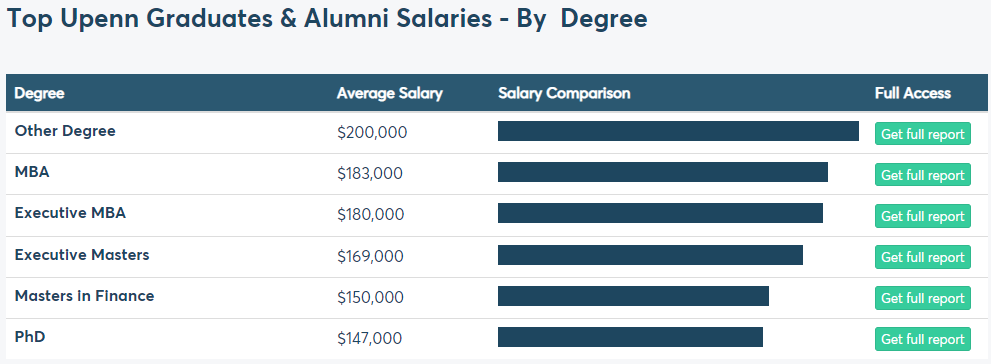Select the Executive MBA degree label
This screenshot has height=364, width=991.
(x=70, y=213)
